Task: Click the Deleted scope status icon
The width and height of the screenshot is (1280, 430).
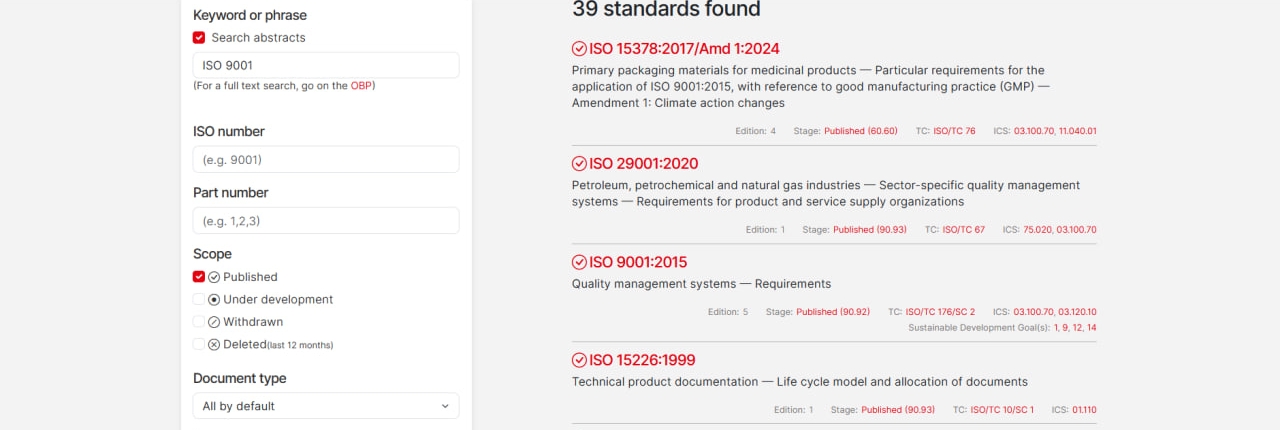Action: [214, 345]
